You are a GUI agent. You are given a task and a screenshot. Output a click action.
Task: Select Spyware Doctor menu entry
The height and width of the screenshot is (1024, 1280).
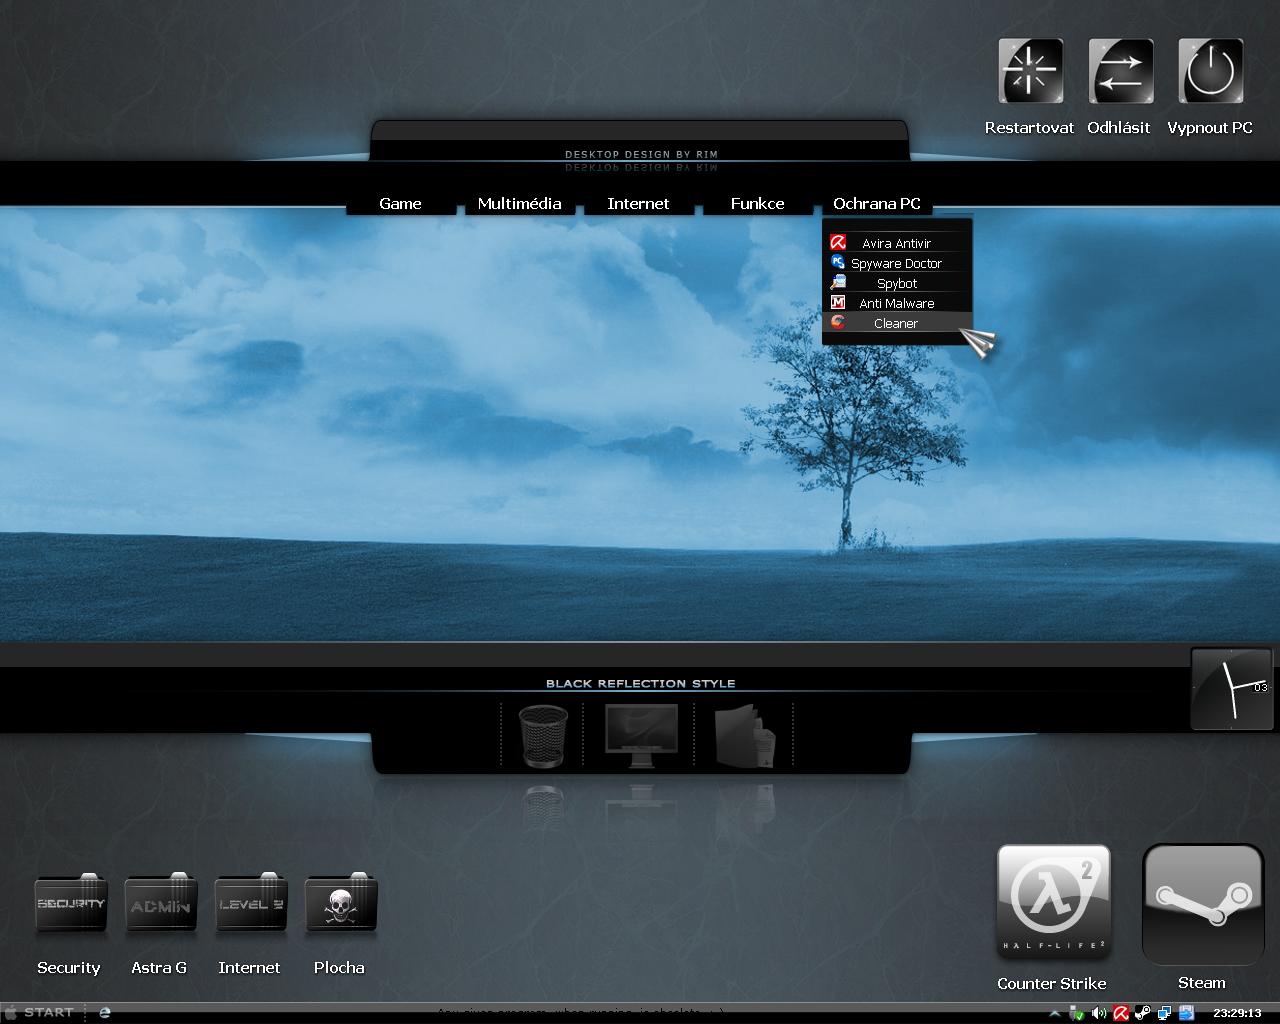tap(896, 263)
